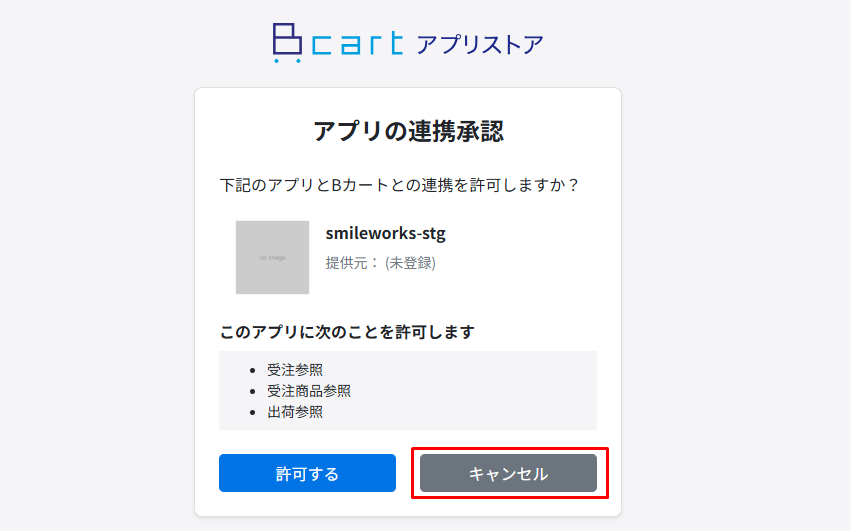Select the 出荷参照 permission item
Screen dimensions: 851x531
[x=295, y=412]
